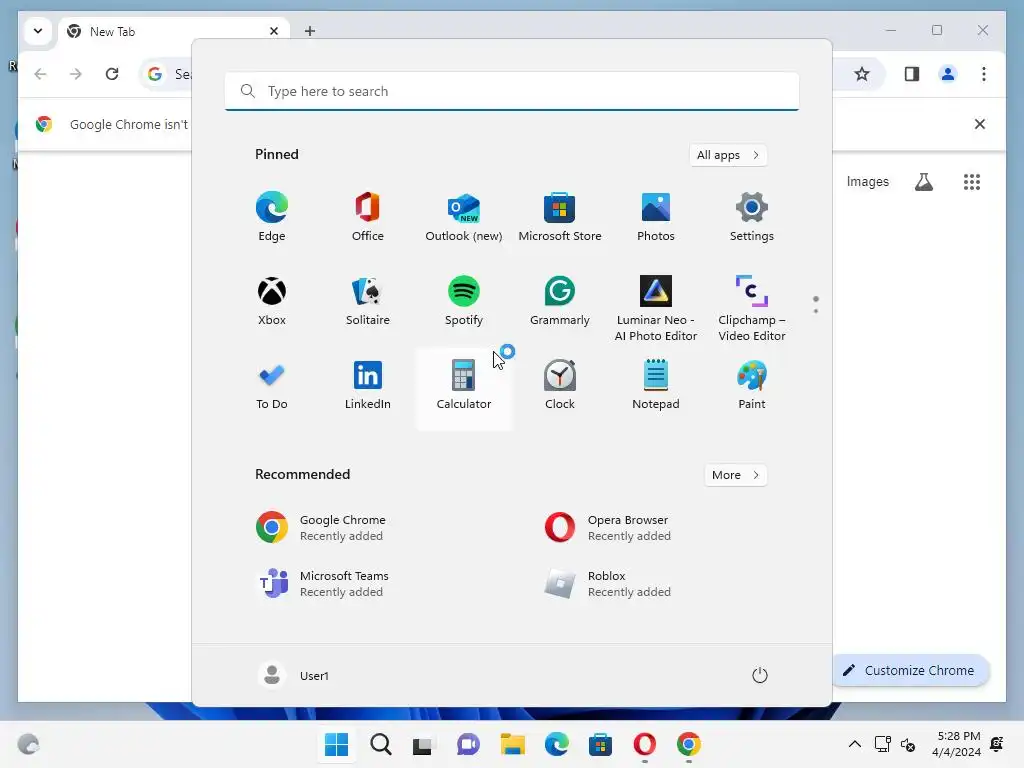Reload the Chrome page

tap(112, 74)
